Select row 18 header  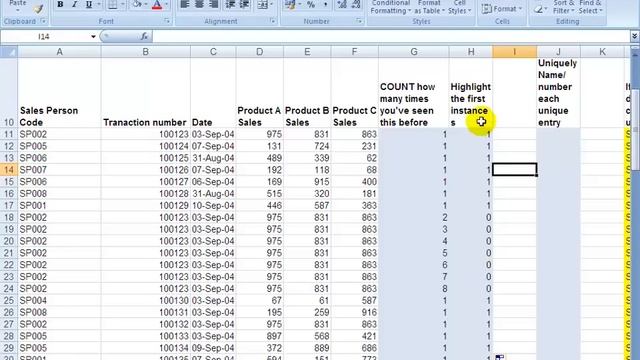pyautogui.click(x=9, y=217)
